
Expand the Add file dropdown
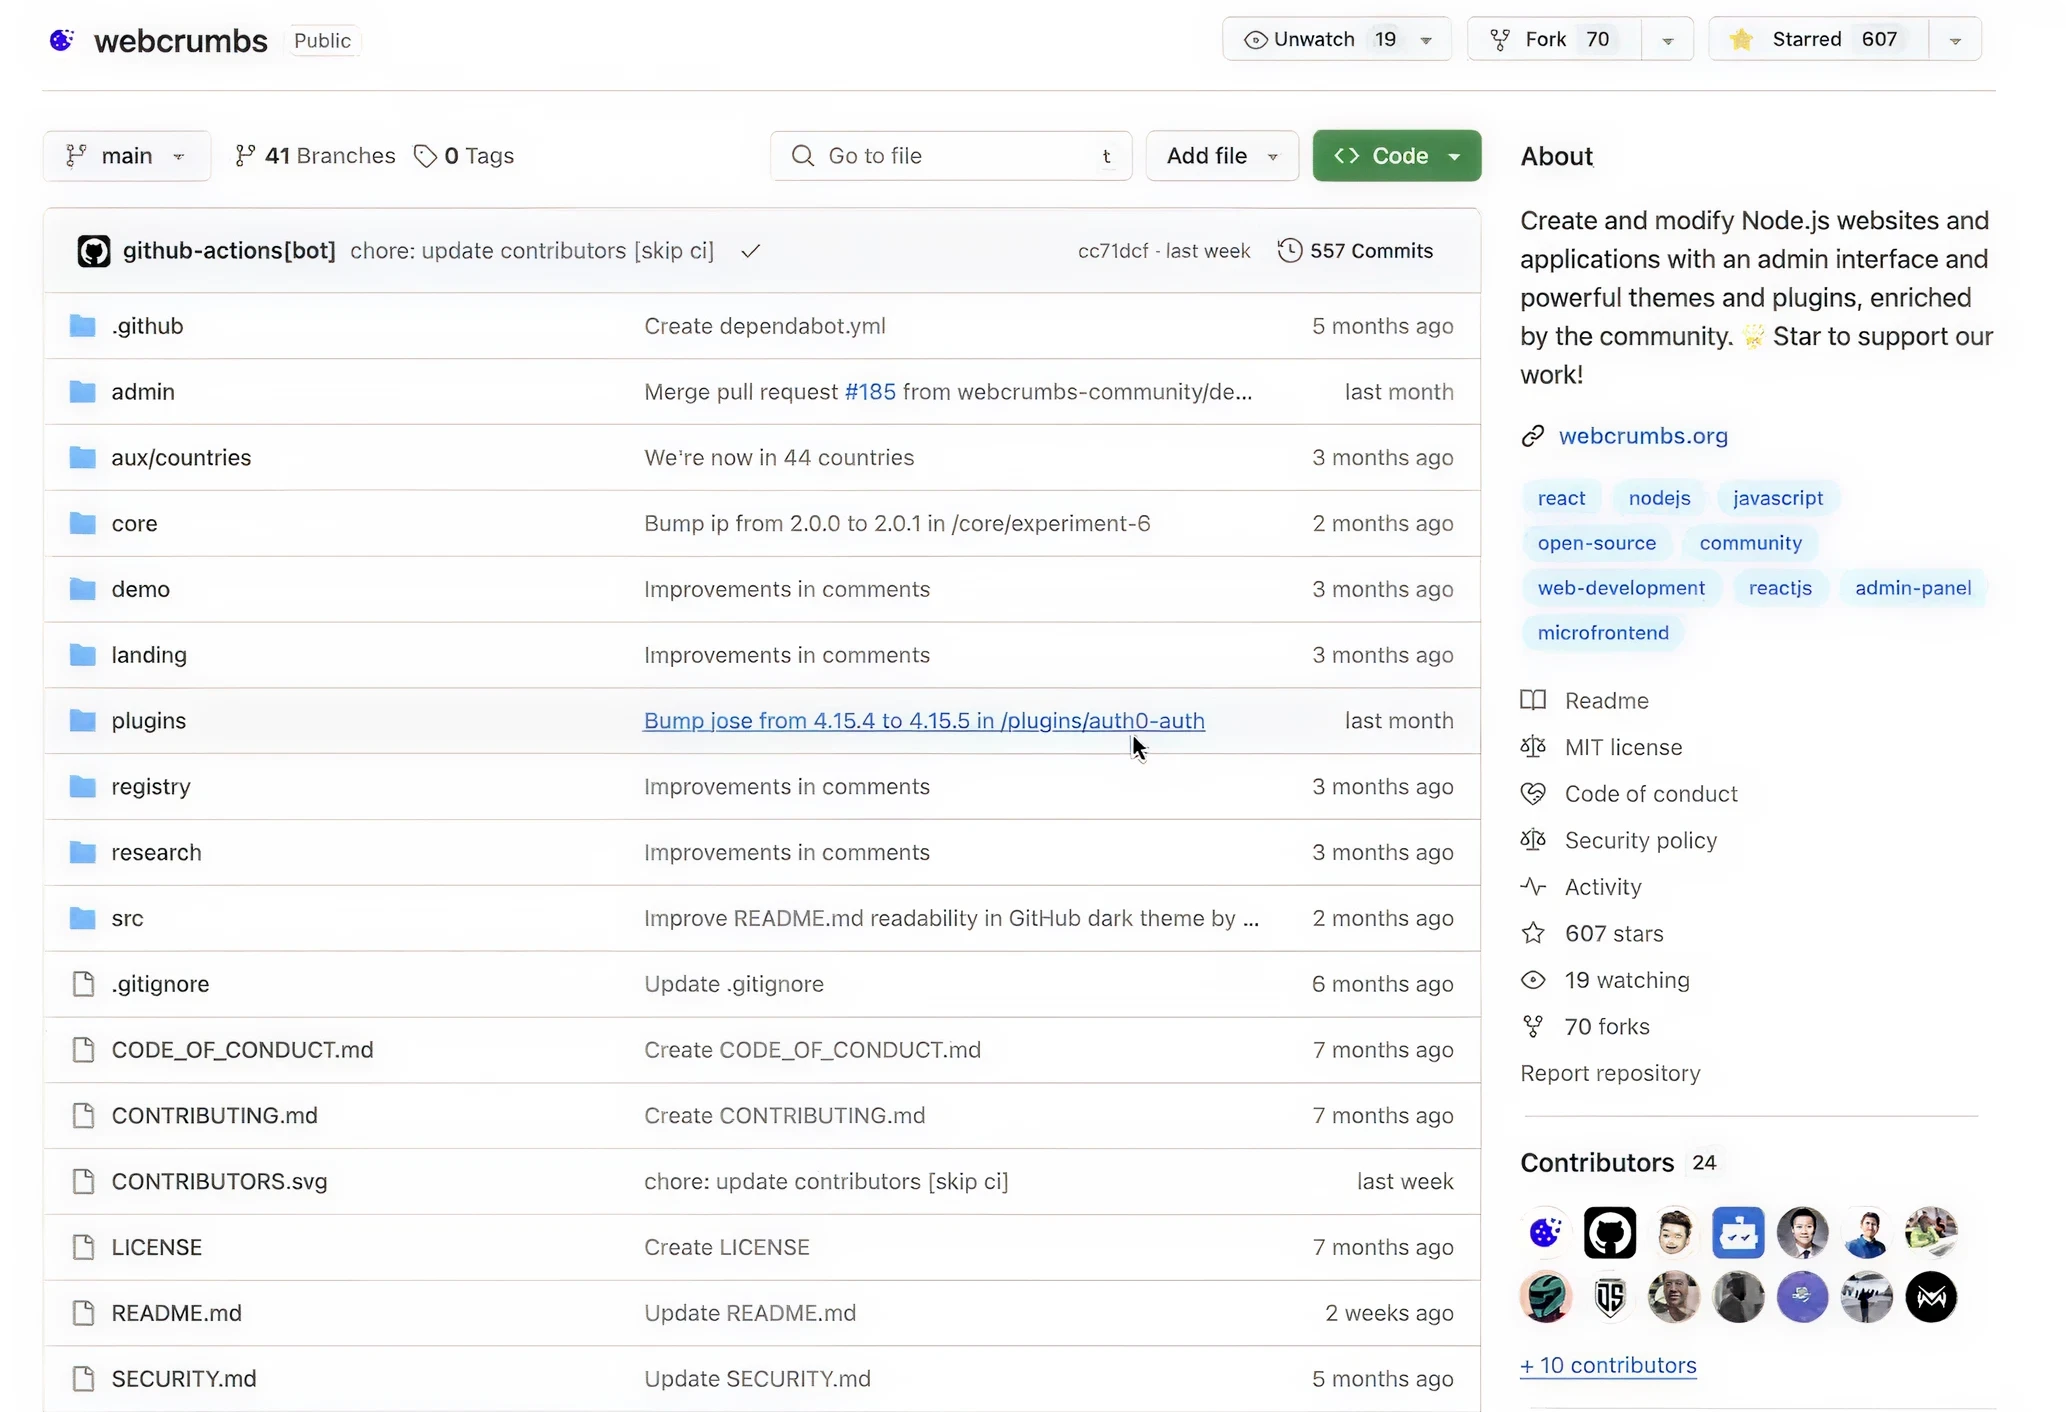pyautogui.click(x=1221, y=156)
